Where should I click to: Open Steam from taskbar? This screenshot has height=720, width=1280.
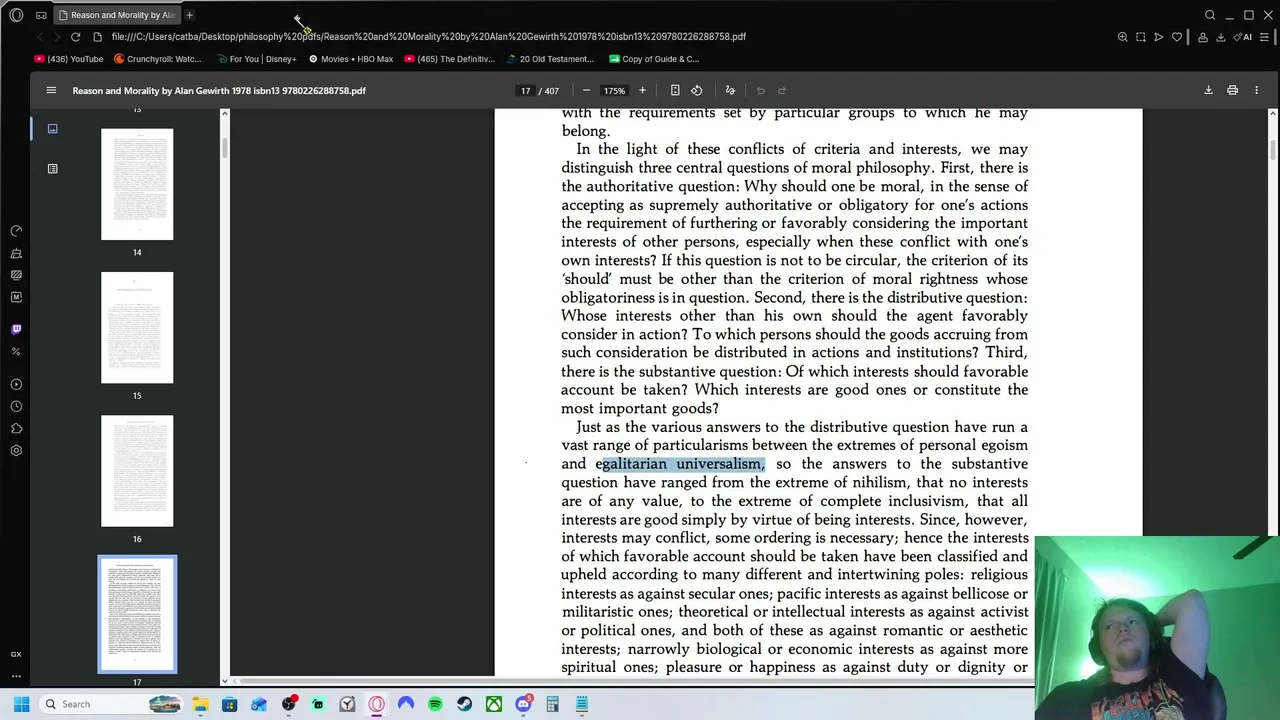[464, 704]
